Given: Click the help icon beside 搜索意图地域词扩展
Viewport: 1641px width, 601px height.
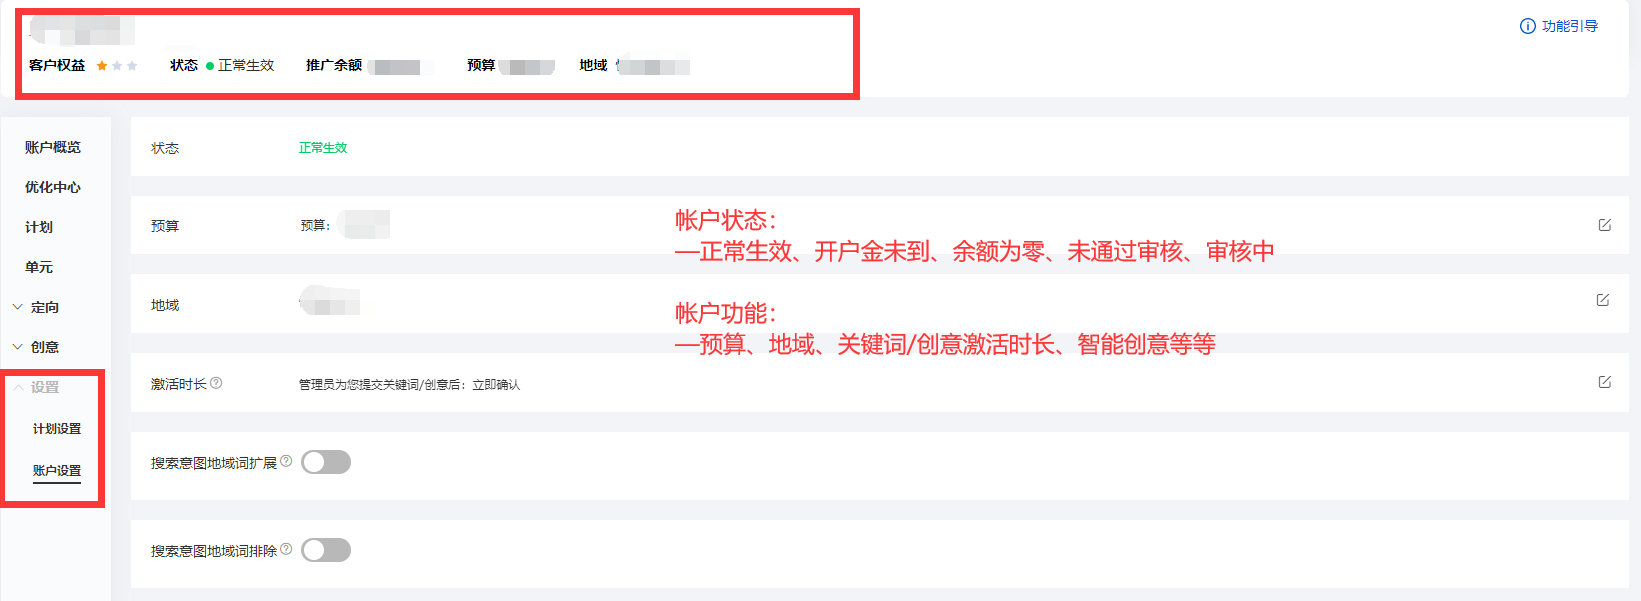Looking at the screenshot, I should [286, 461].
